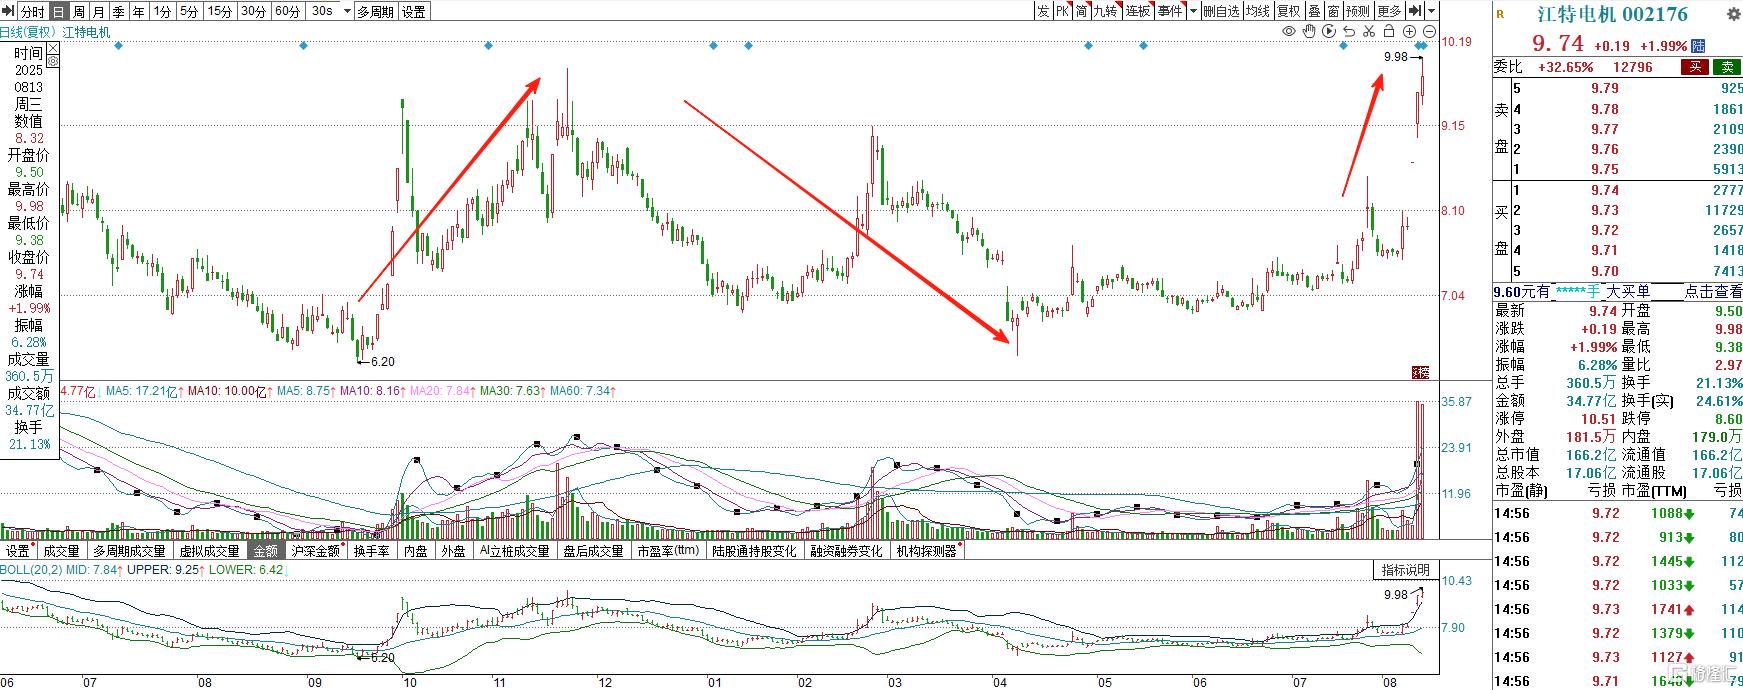Toggle the lock icon above chart
The width and height of the screenshot is (1743, 690).
pos(1388,32)
